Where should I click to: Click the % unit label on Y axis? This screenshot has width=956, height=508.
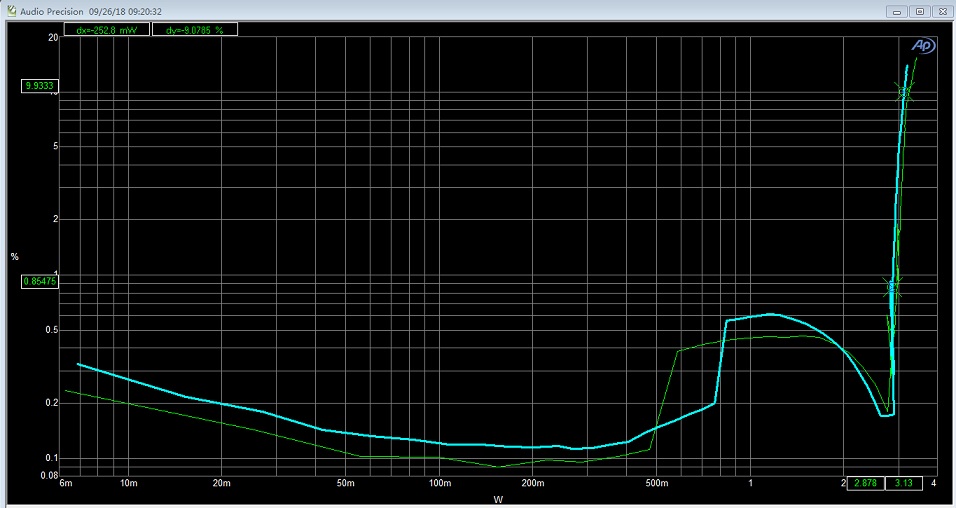(14, 257)
